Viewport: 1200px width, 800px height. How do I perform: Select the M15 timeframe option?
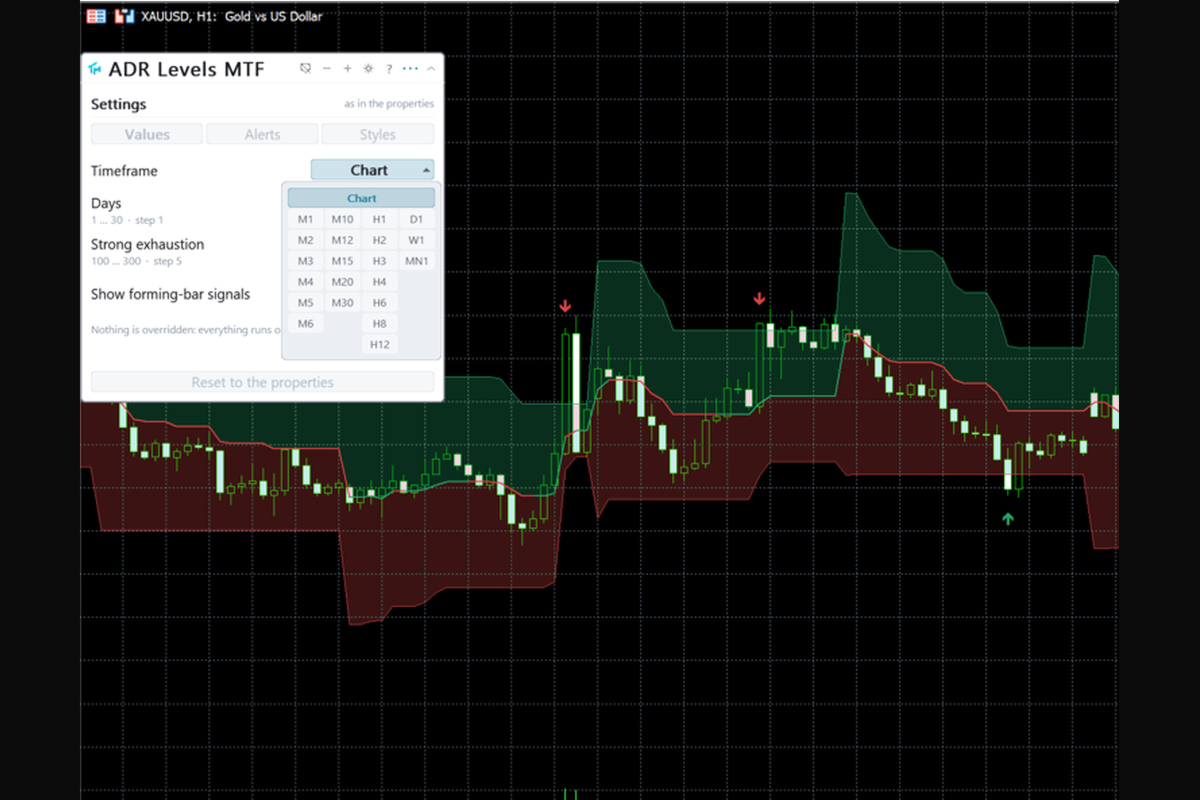click(343, 261)
